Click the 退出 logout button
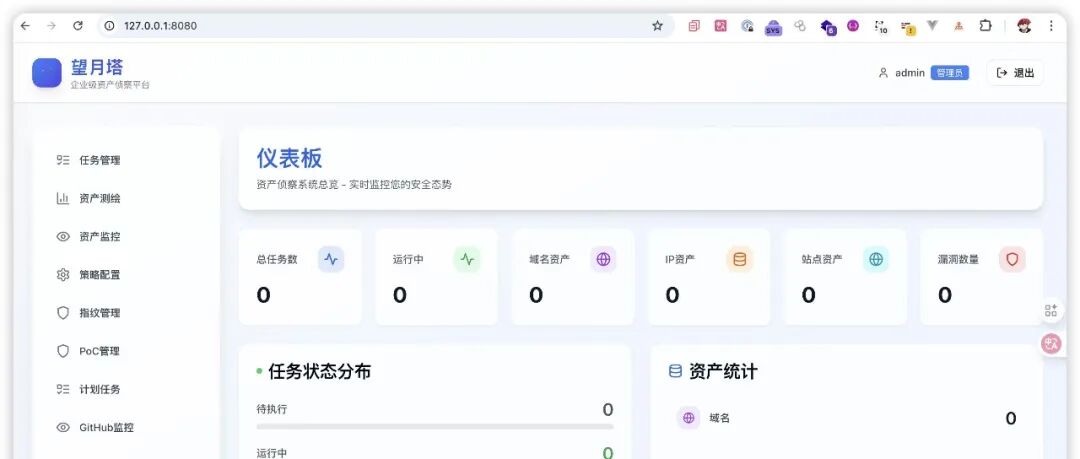The image size is (1080, 459). (1015, 72)
